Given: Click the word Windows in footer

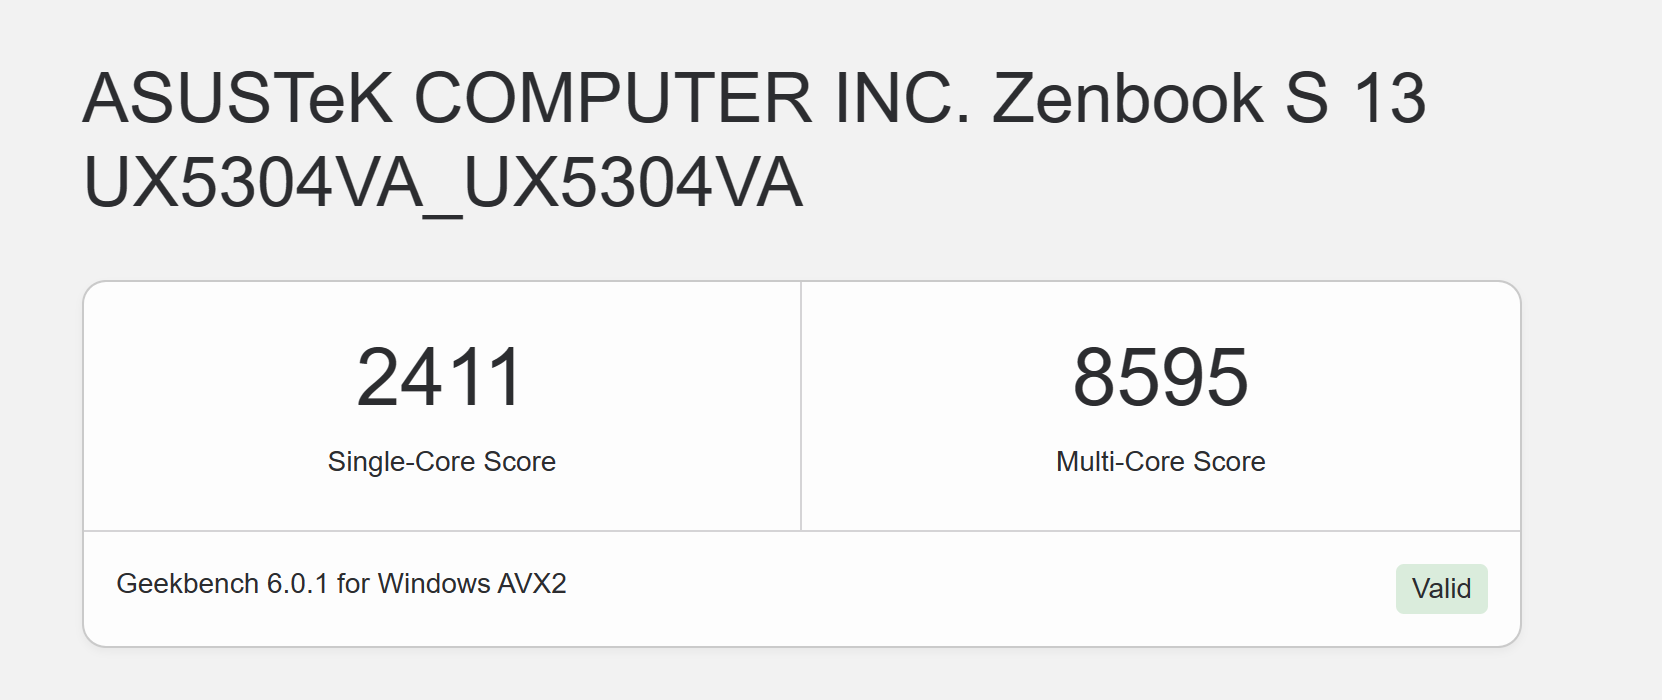Looking at the screenshot, I should (x=434, y=583).
